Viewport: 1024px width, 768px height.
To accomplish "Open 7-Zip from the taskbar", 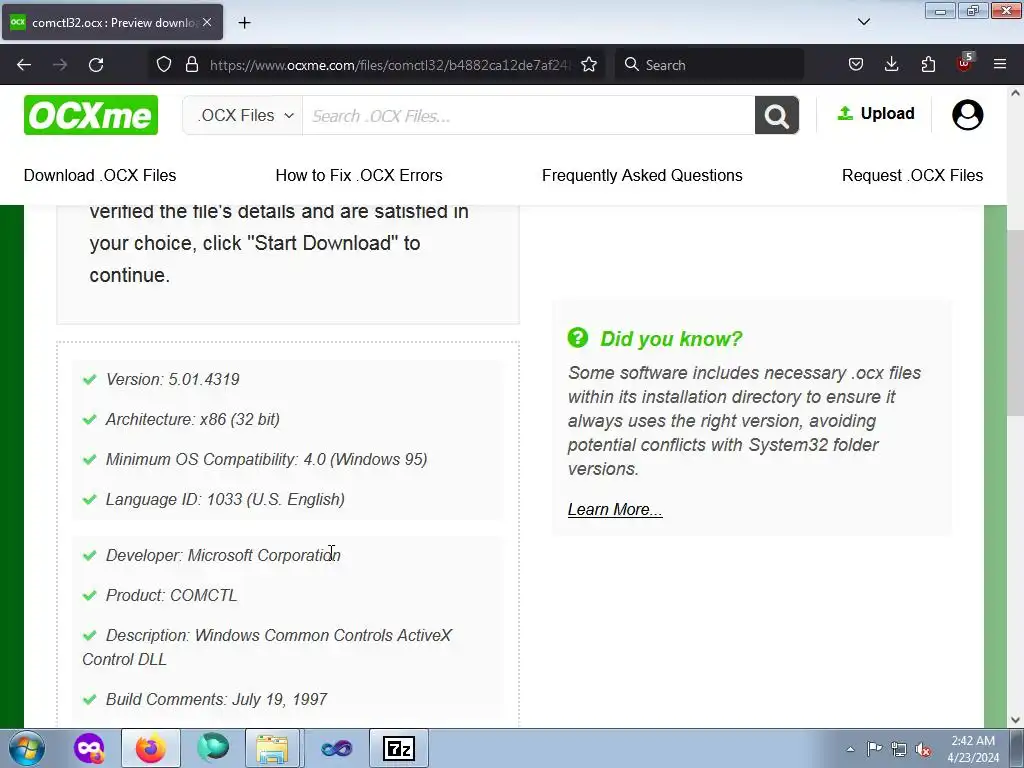I will click(399, 748).
